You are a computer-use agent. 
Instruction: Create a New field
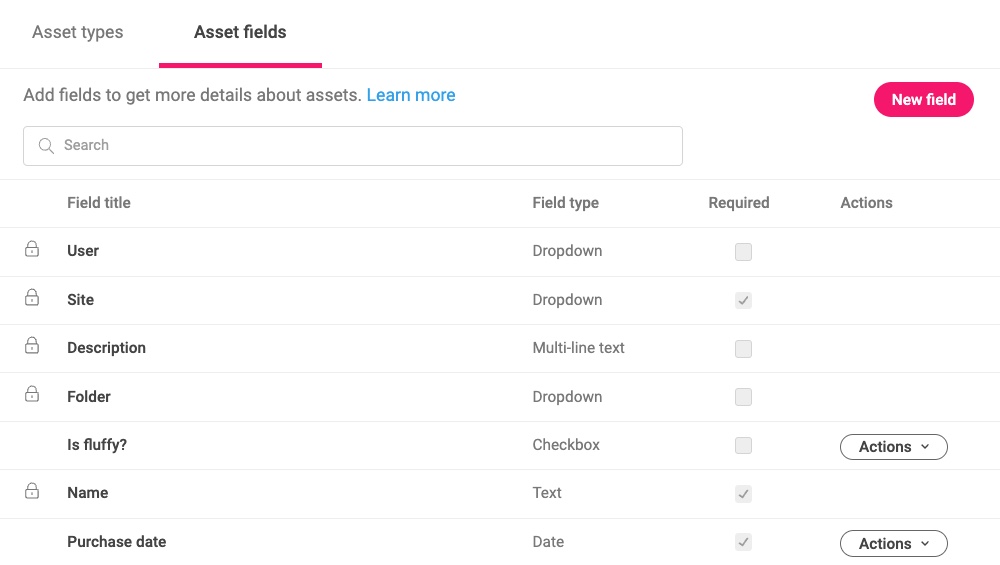[x=923, y=99]
